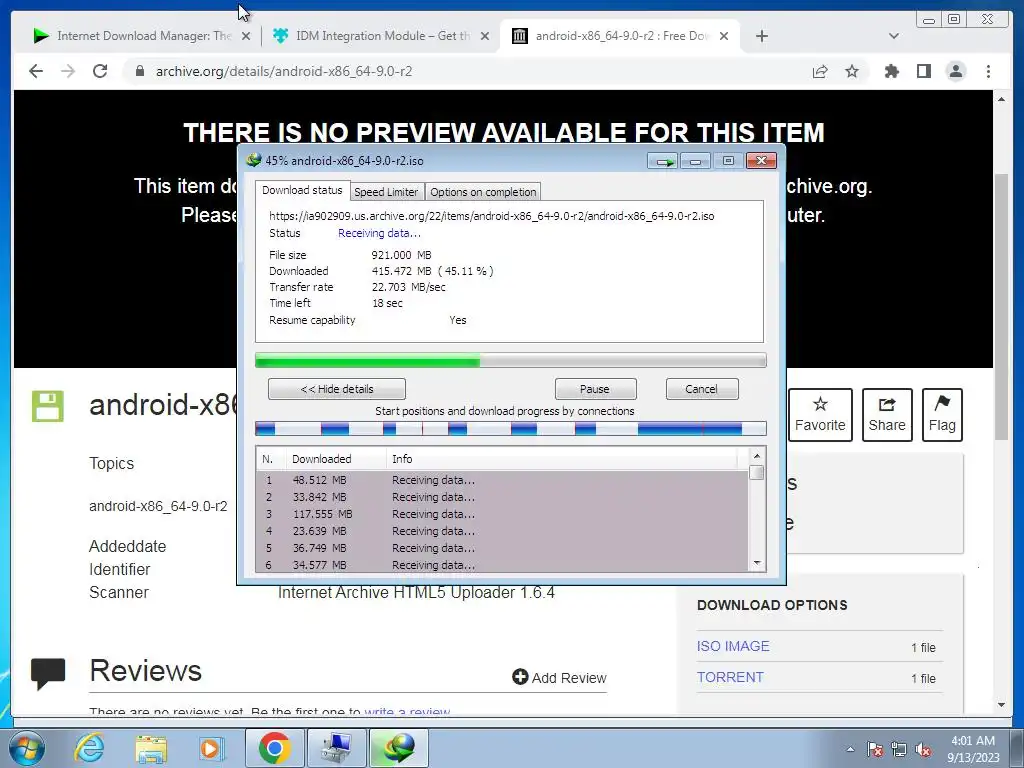Viewport: 1024px width, 768px height.
Task: Open Chrome three-dot menu
Action: pos(988,71)
